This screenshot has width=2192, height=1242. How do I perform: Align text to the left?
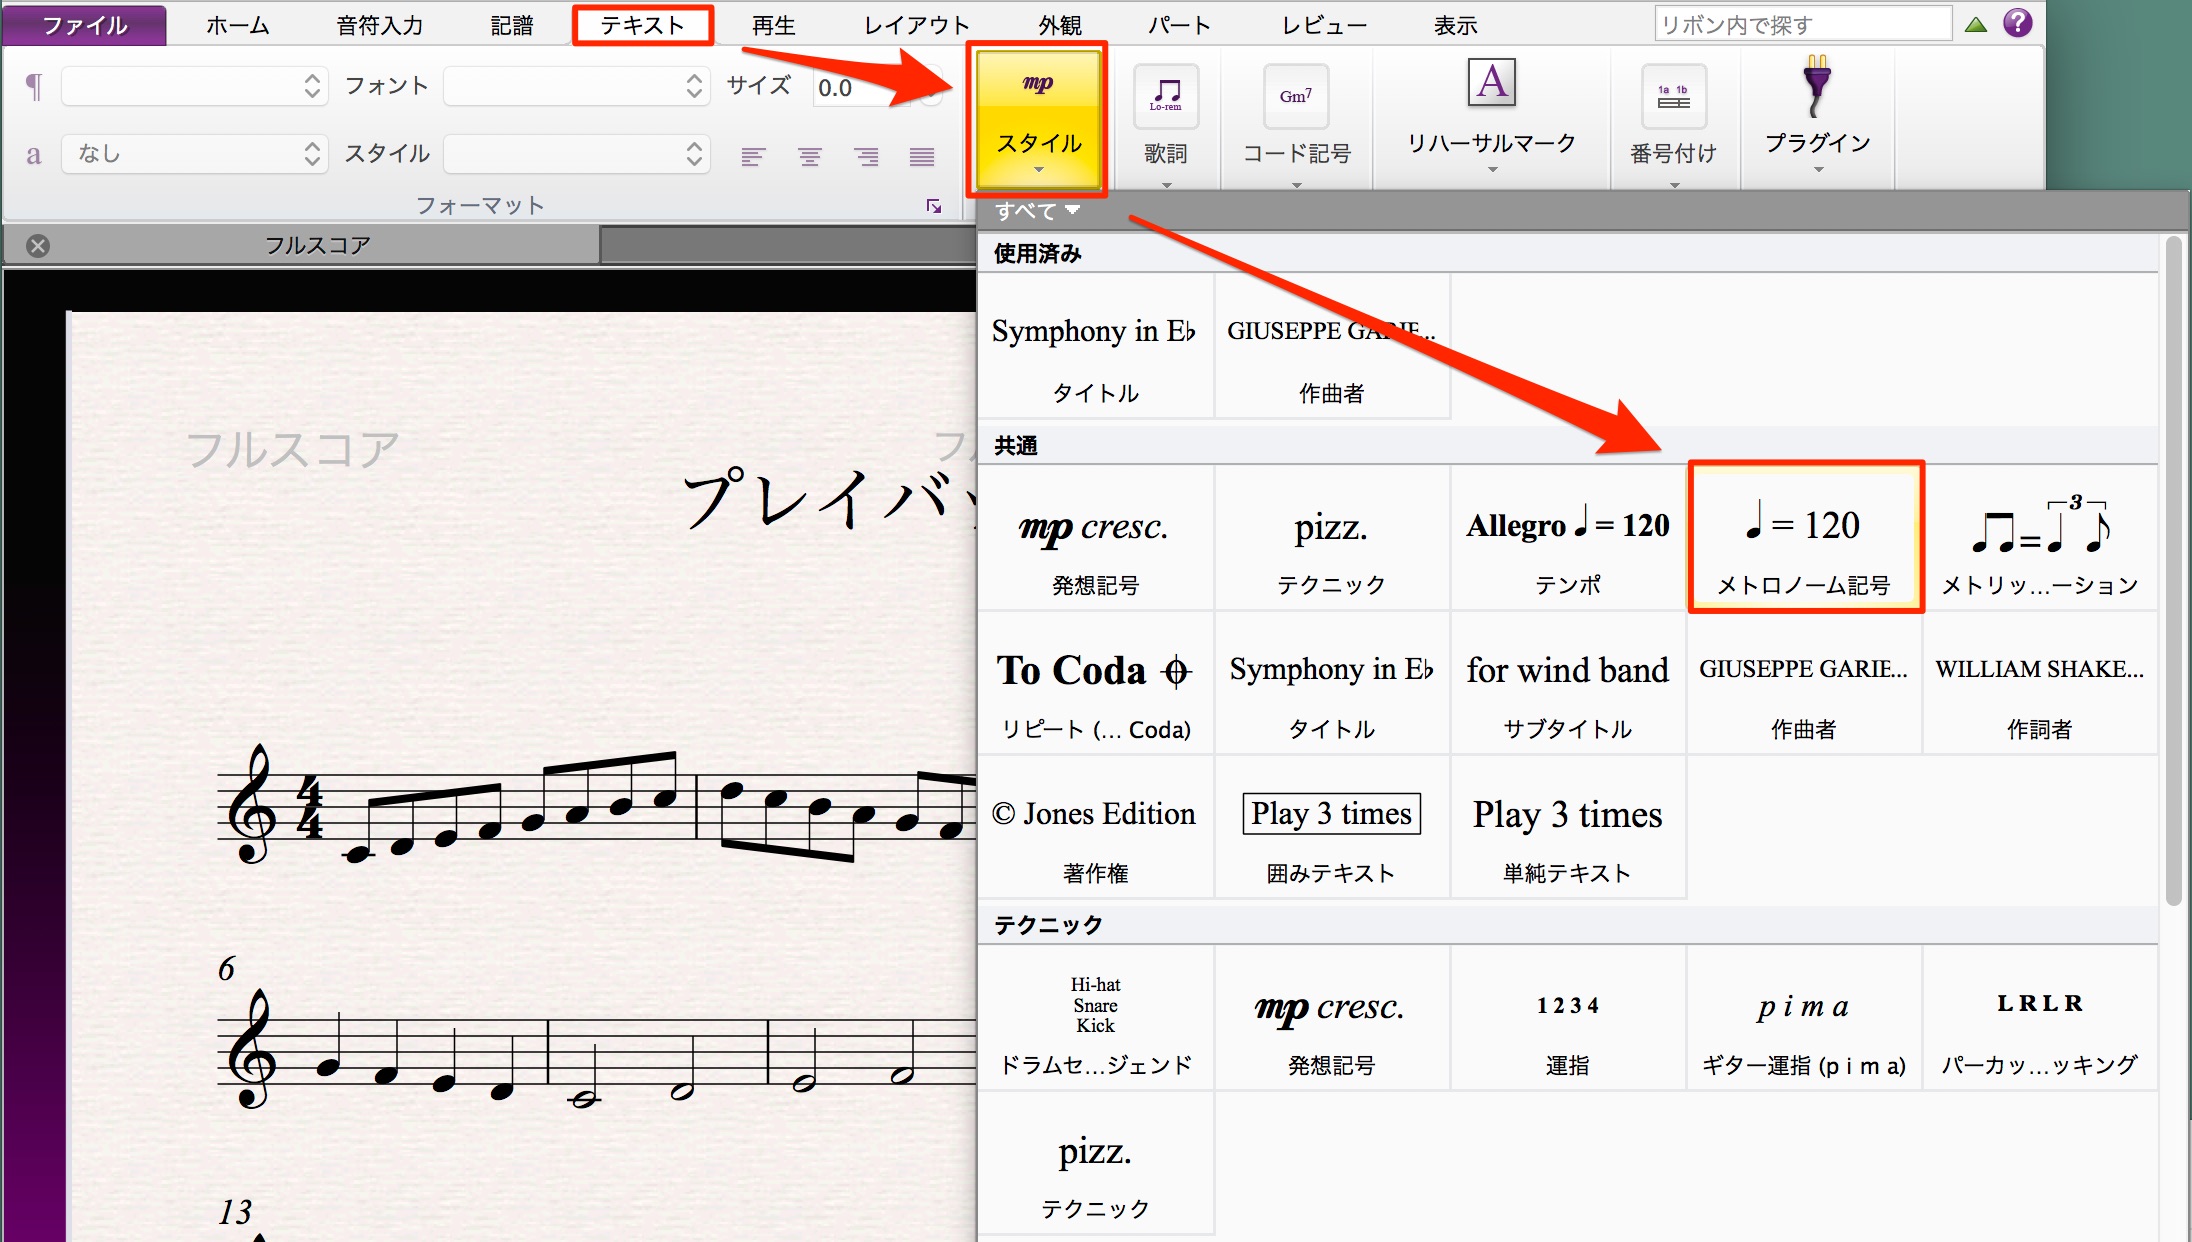[753, 156]
